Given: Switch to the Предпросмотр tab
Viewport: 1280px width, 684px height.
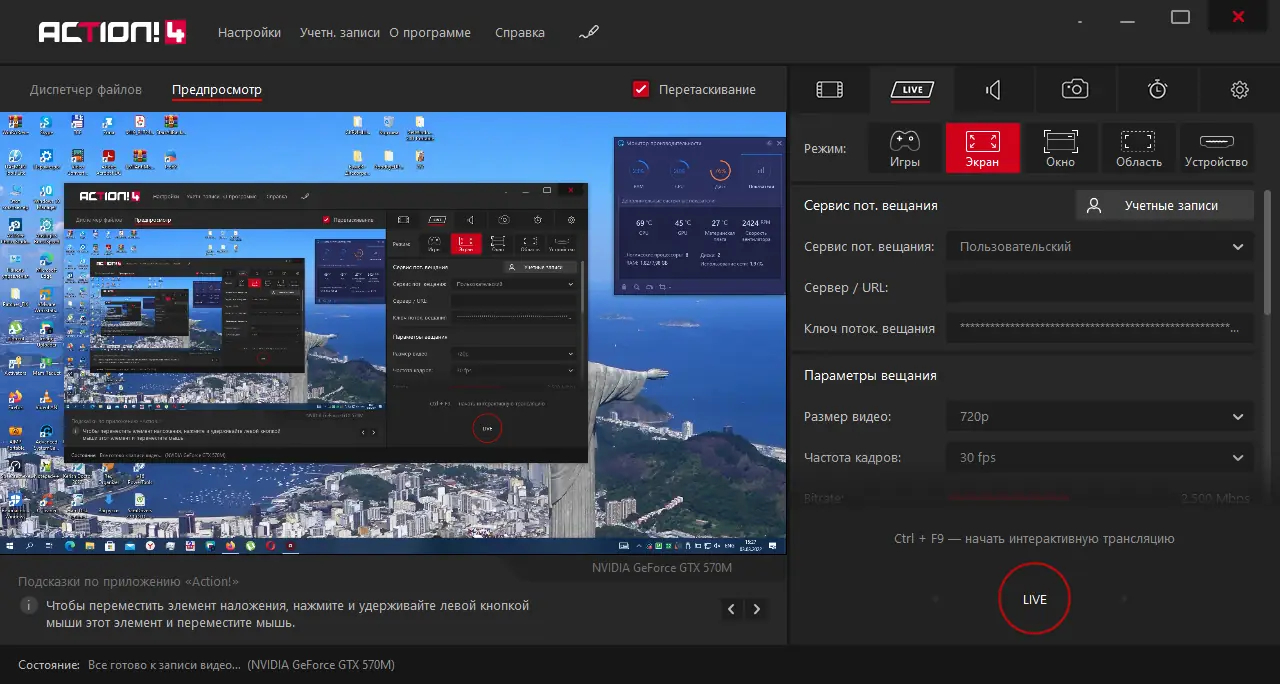Looking at the screenshot, I should (217, 89).
